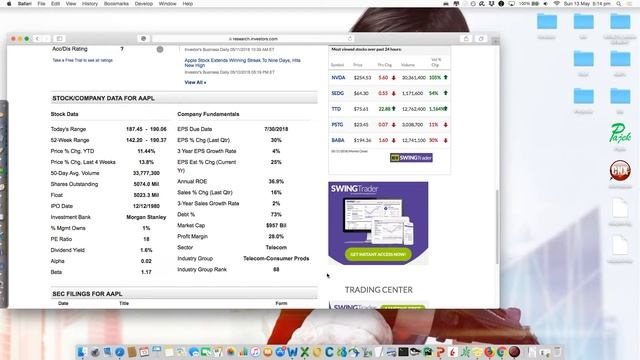Open Notification Center icon
Viewport: 640px width, 360px height.
point(629,4)
